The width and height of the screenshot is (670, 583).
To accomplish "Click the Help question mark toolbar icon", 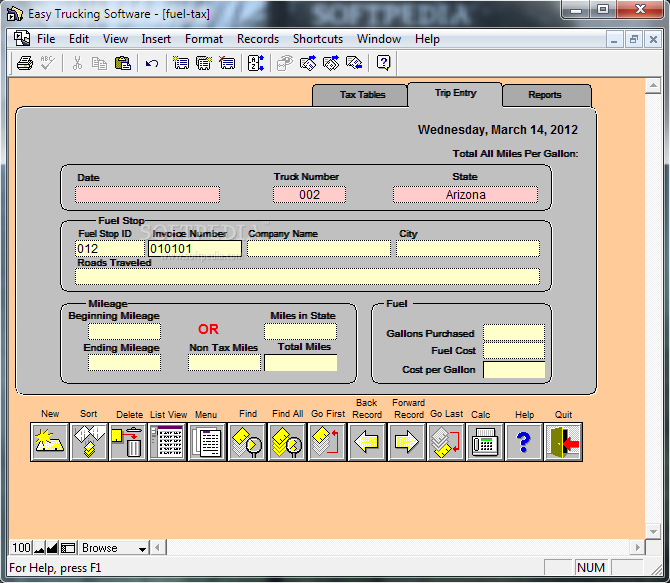I will coord(383,63).
